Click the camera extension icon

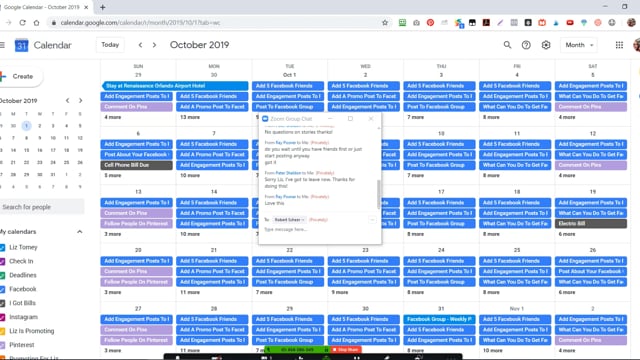[416, 22]
